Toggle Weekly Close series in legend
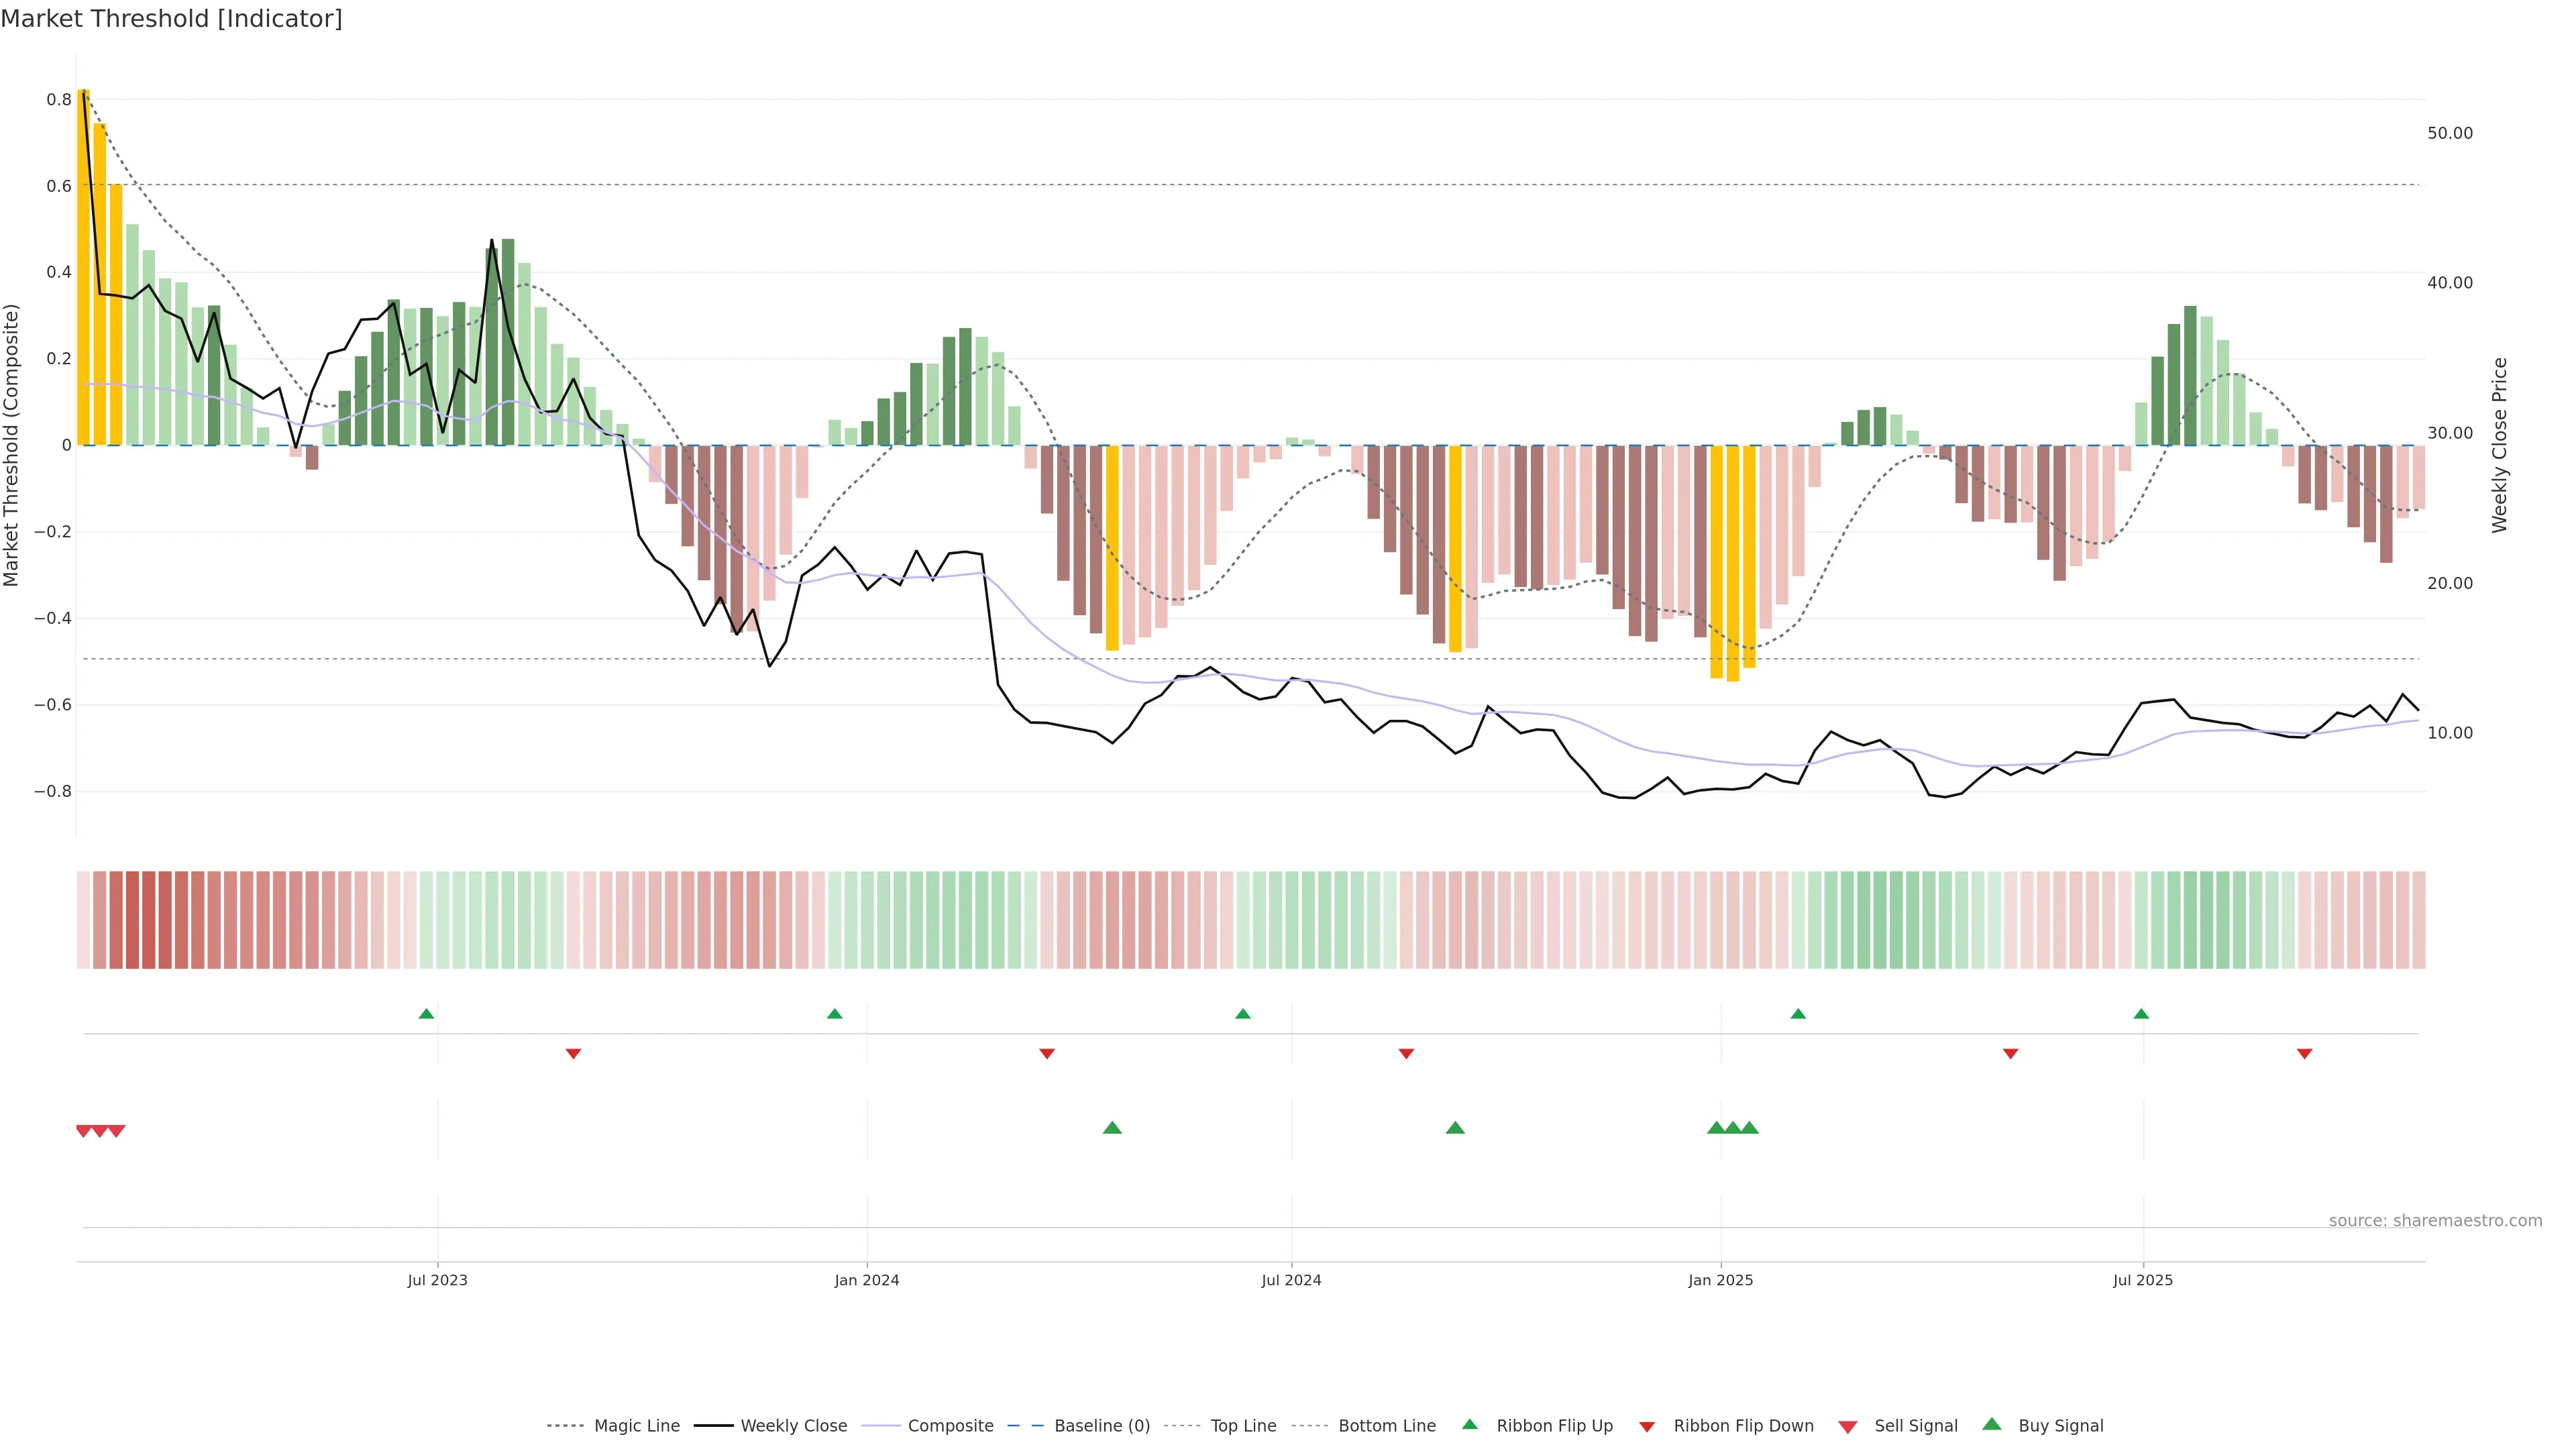 tap(793, 1426)
